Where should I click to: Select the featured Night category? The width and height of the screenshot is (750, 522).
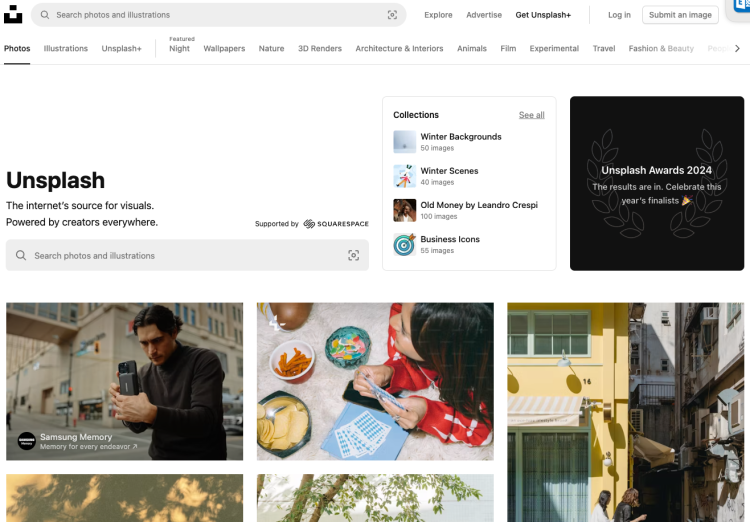(179, 48)
